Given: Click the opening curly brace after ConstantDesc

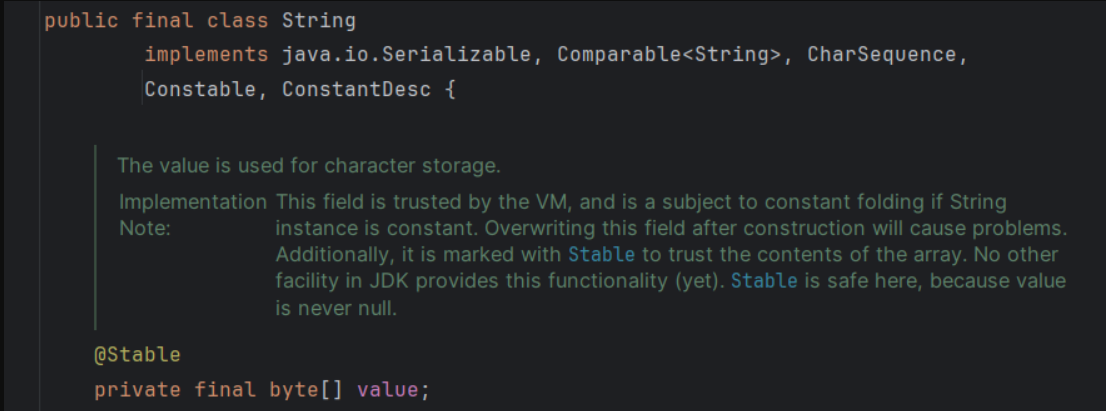Looking at the screenshot, I should point(450,89).
